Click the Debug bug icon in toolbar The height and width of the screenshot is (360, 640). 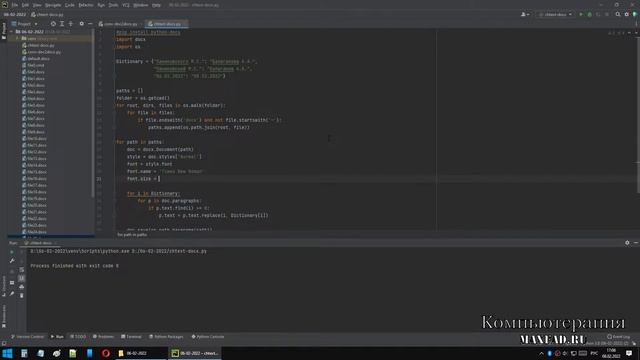[x=589, y=14]
